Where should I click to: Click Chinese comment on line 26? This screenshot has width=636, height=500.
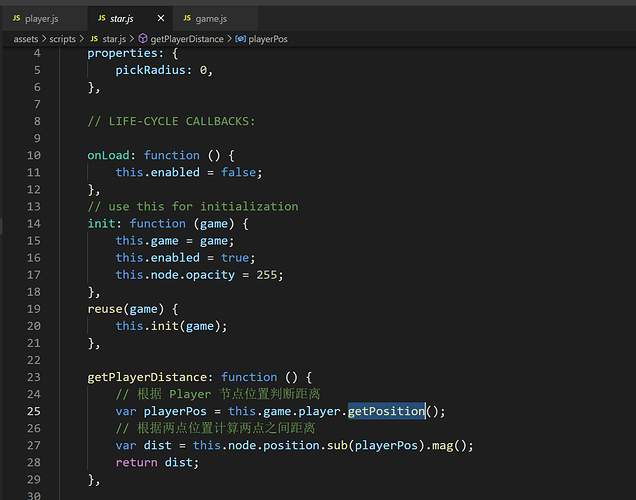(x=215, y=428)
